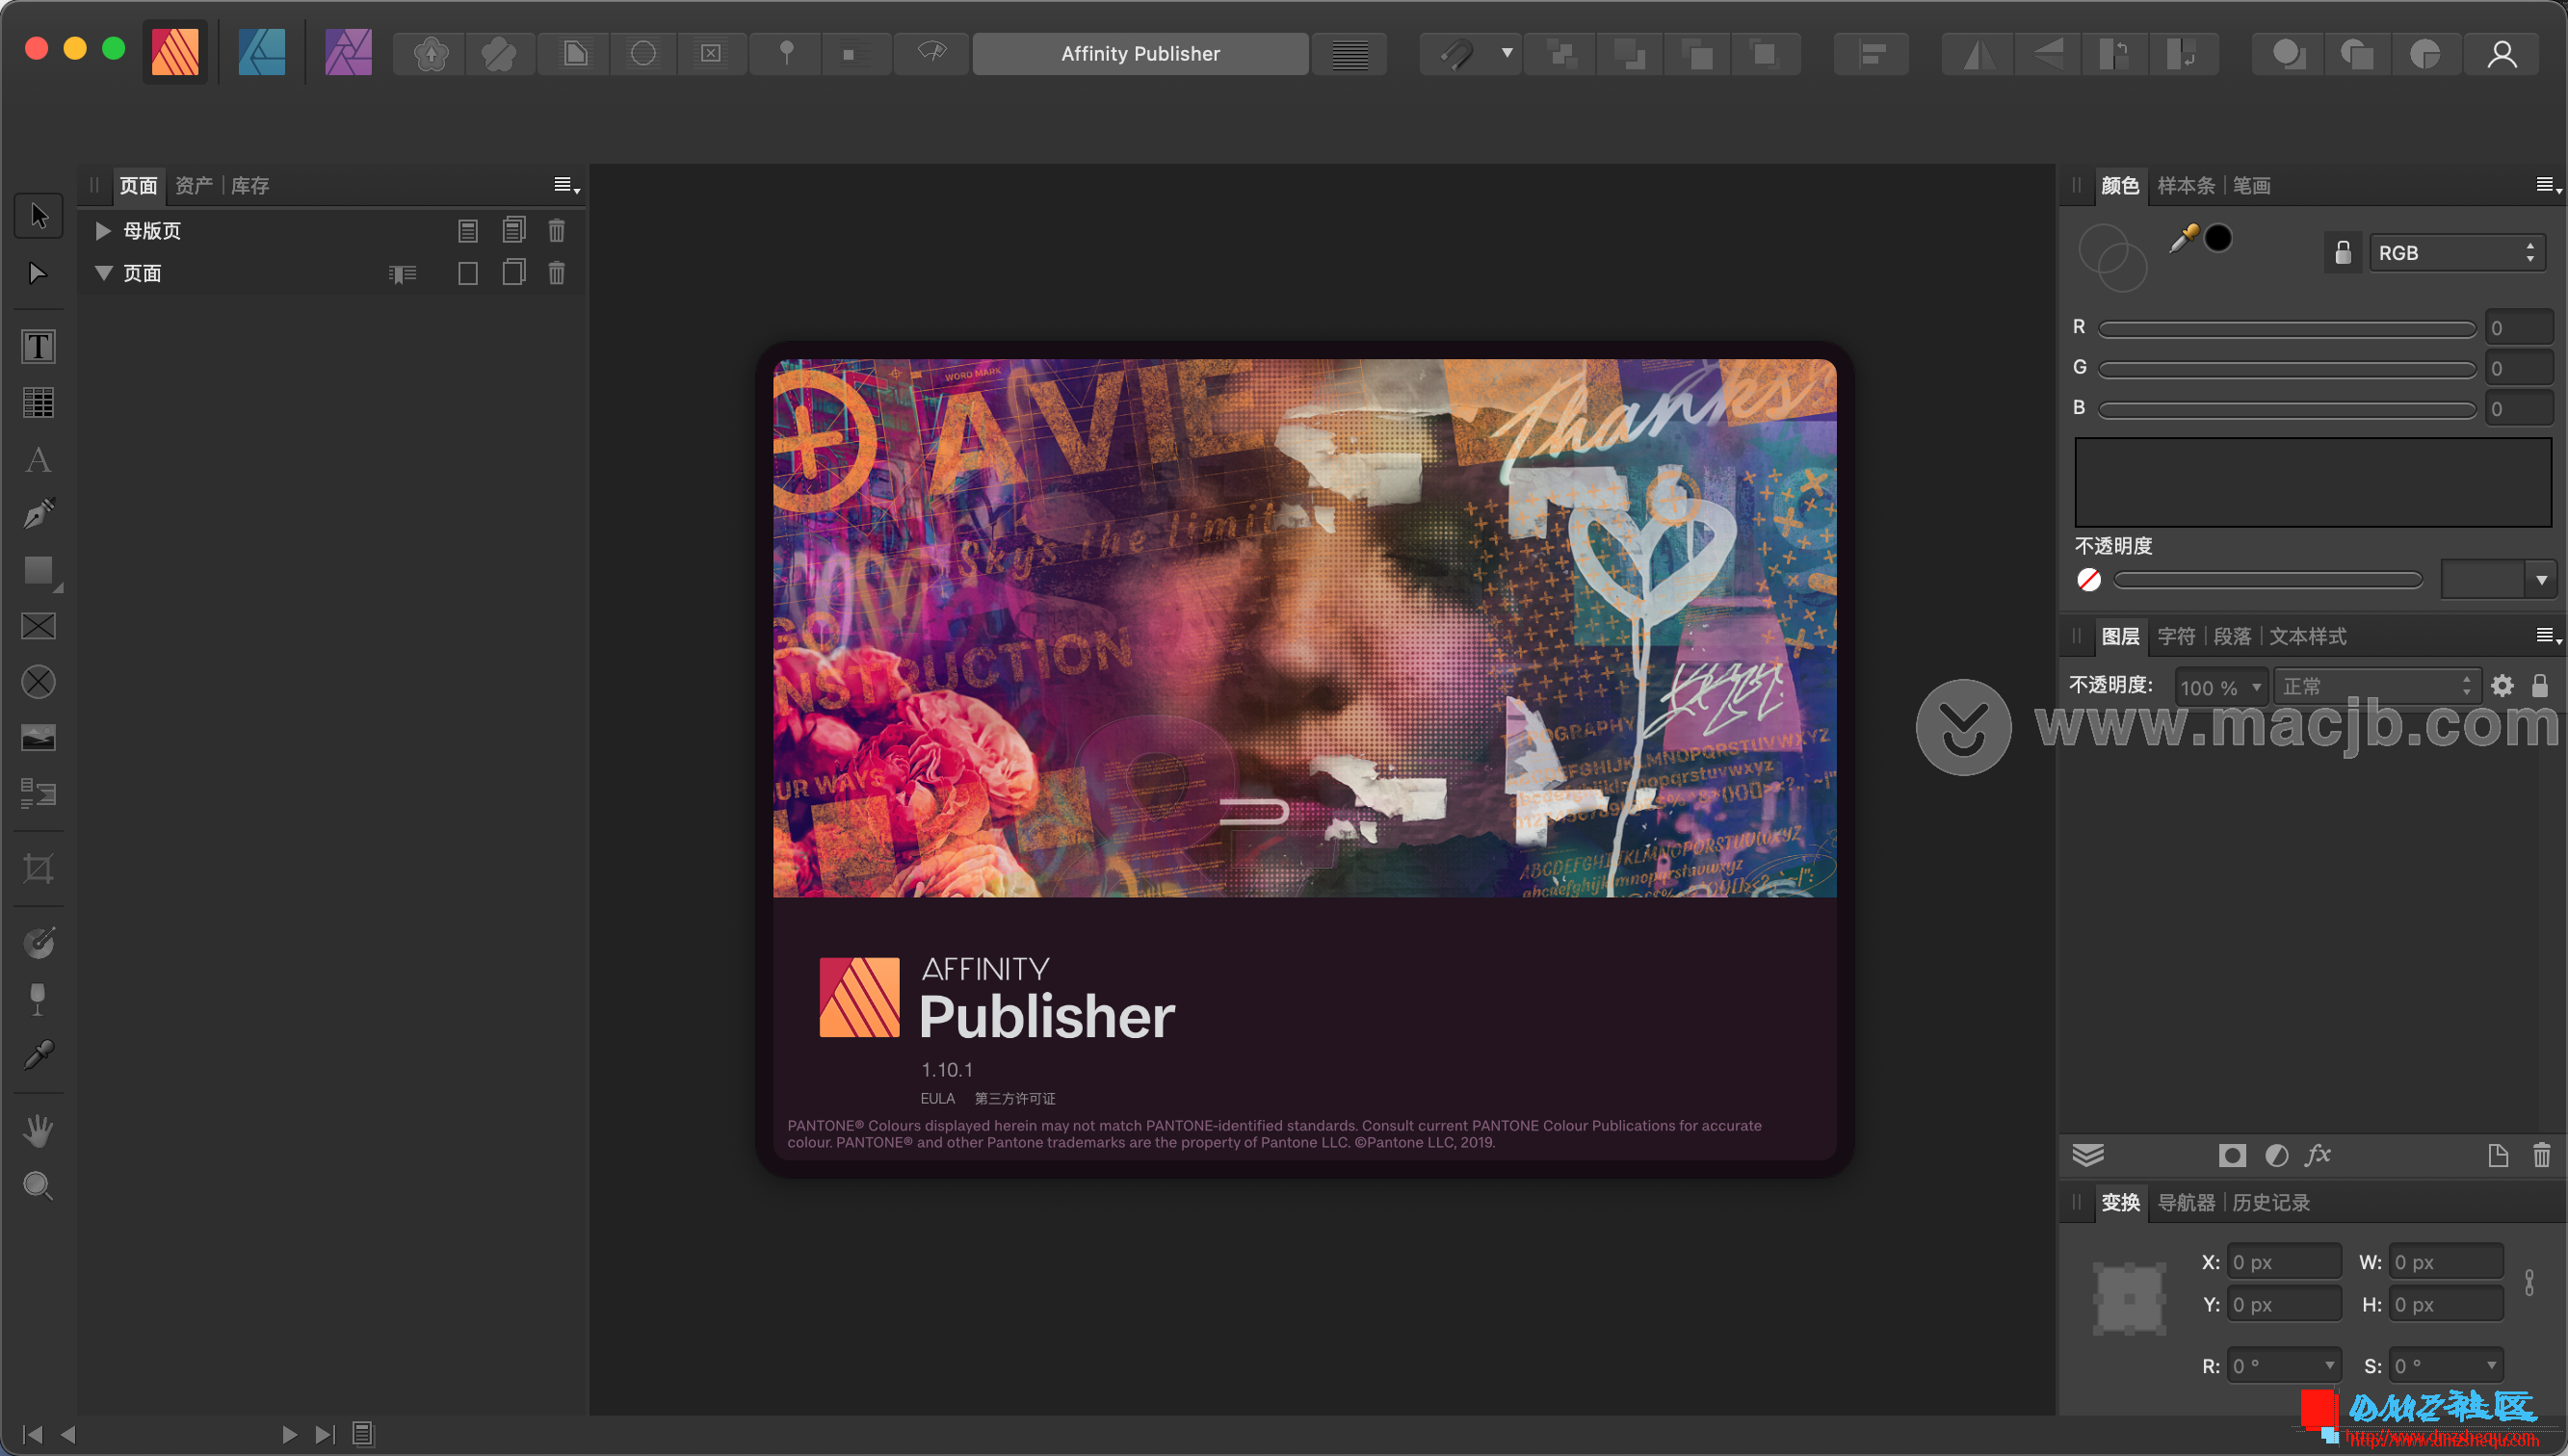Select the Fill gradient tool
The image size is (2568, 1456).
38,942
